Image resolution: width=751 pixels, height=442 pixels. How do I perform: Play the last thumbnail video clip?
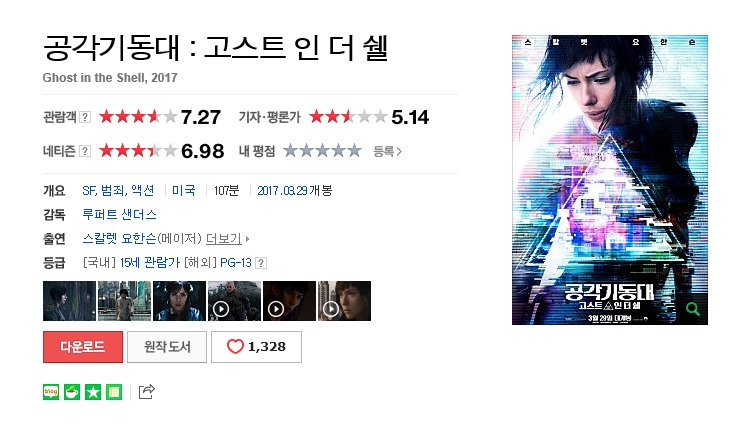click(x=344, y=301)
